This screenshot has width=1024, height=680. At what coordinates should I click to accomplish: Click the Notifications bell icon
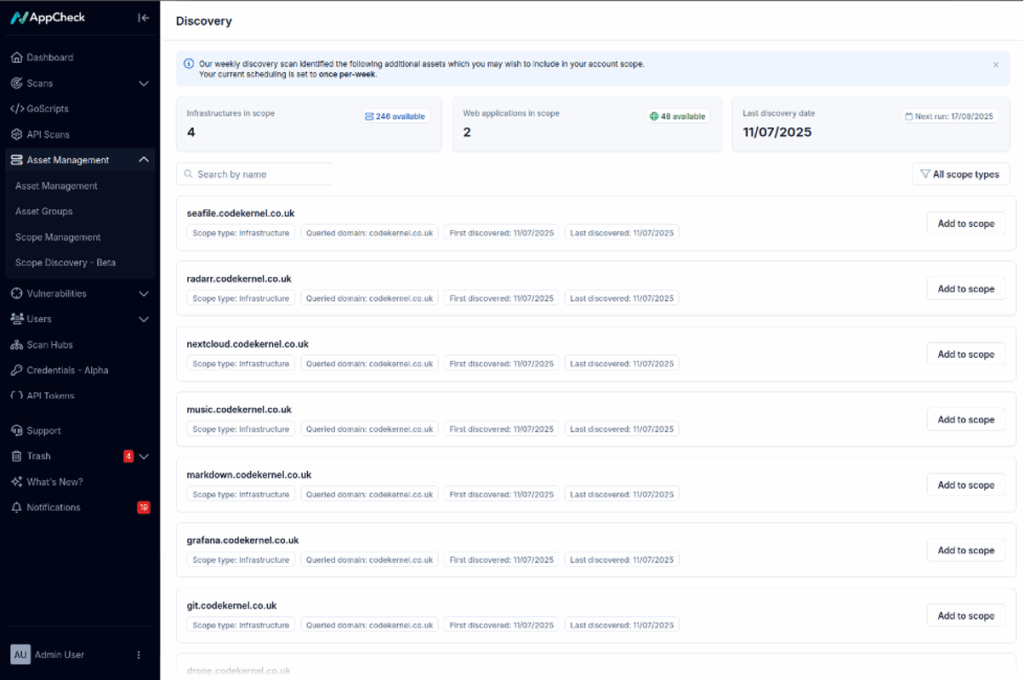[x=17, y=508]
